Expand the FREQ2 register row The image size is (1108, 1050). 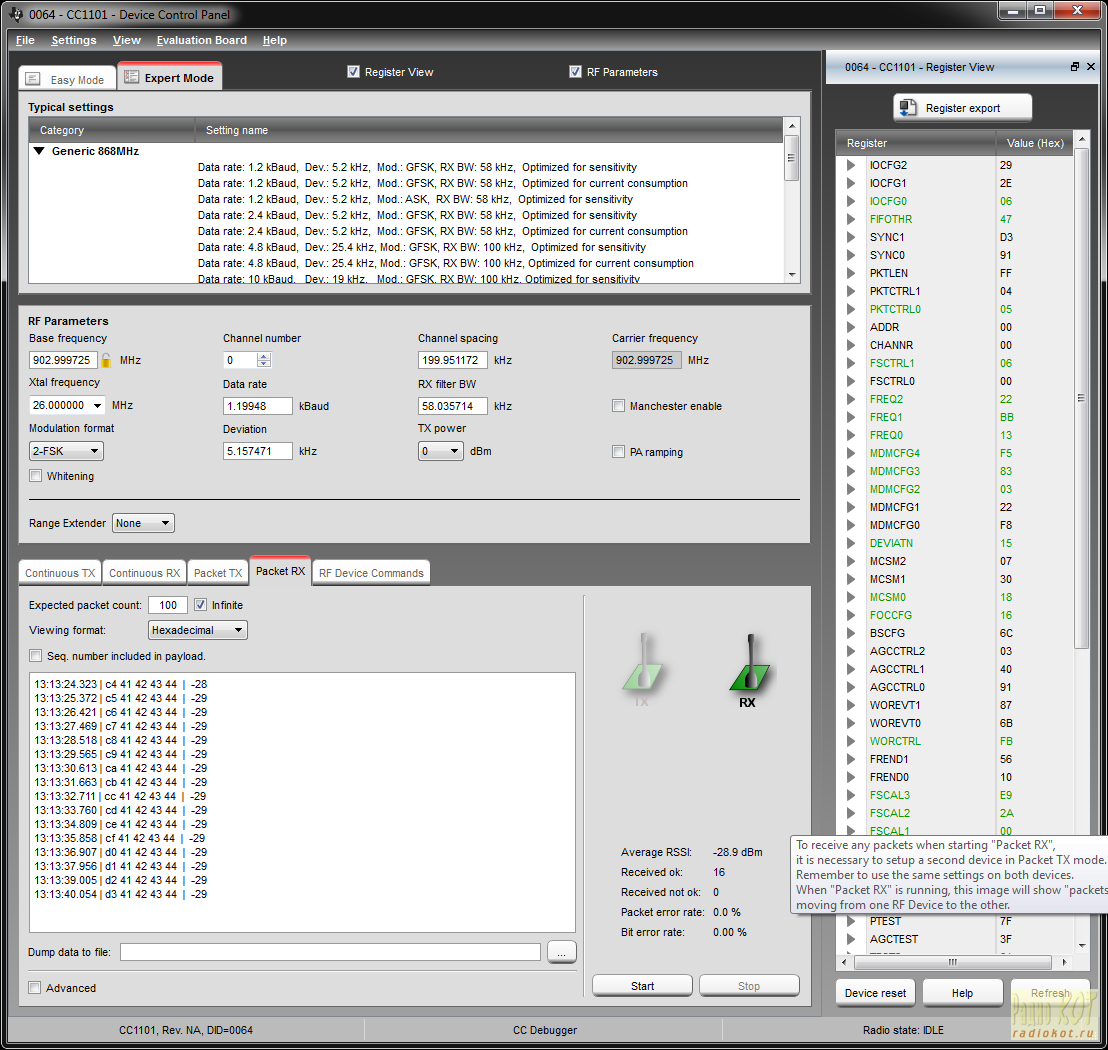click(x=851, y=399)
